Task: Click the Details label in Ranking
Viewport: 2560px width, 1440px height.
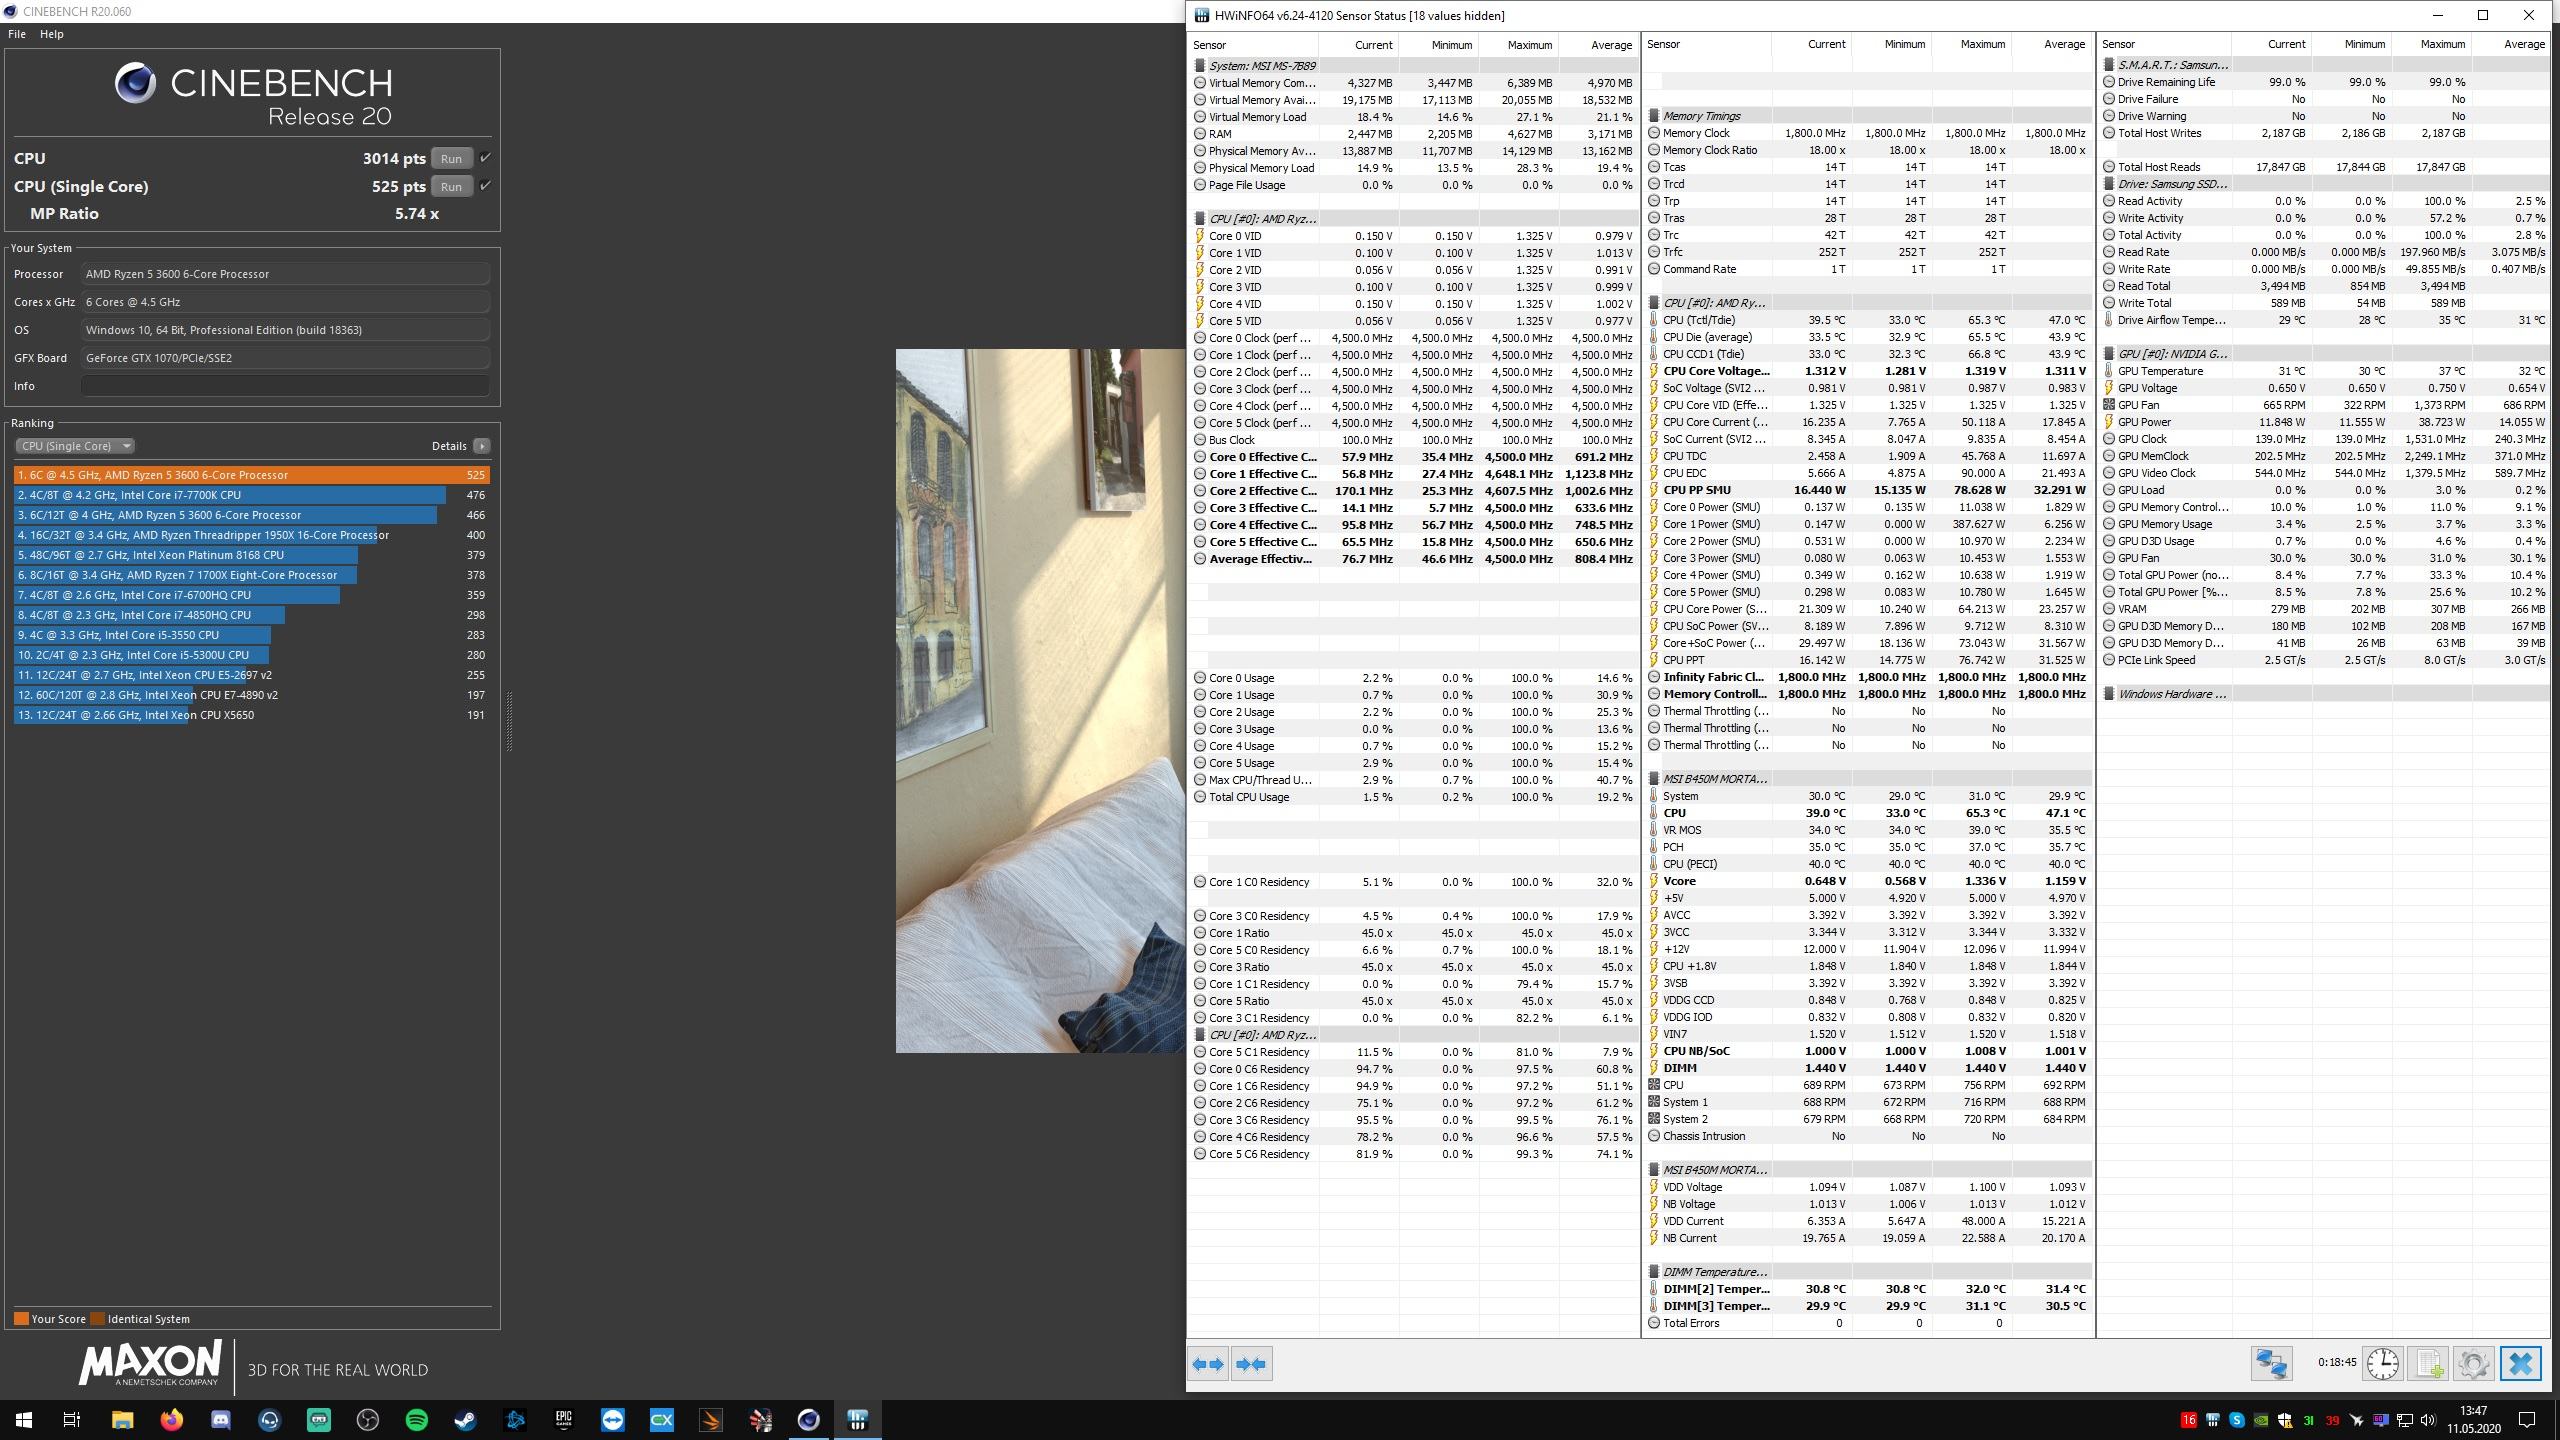Action: [449, 446]
